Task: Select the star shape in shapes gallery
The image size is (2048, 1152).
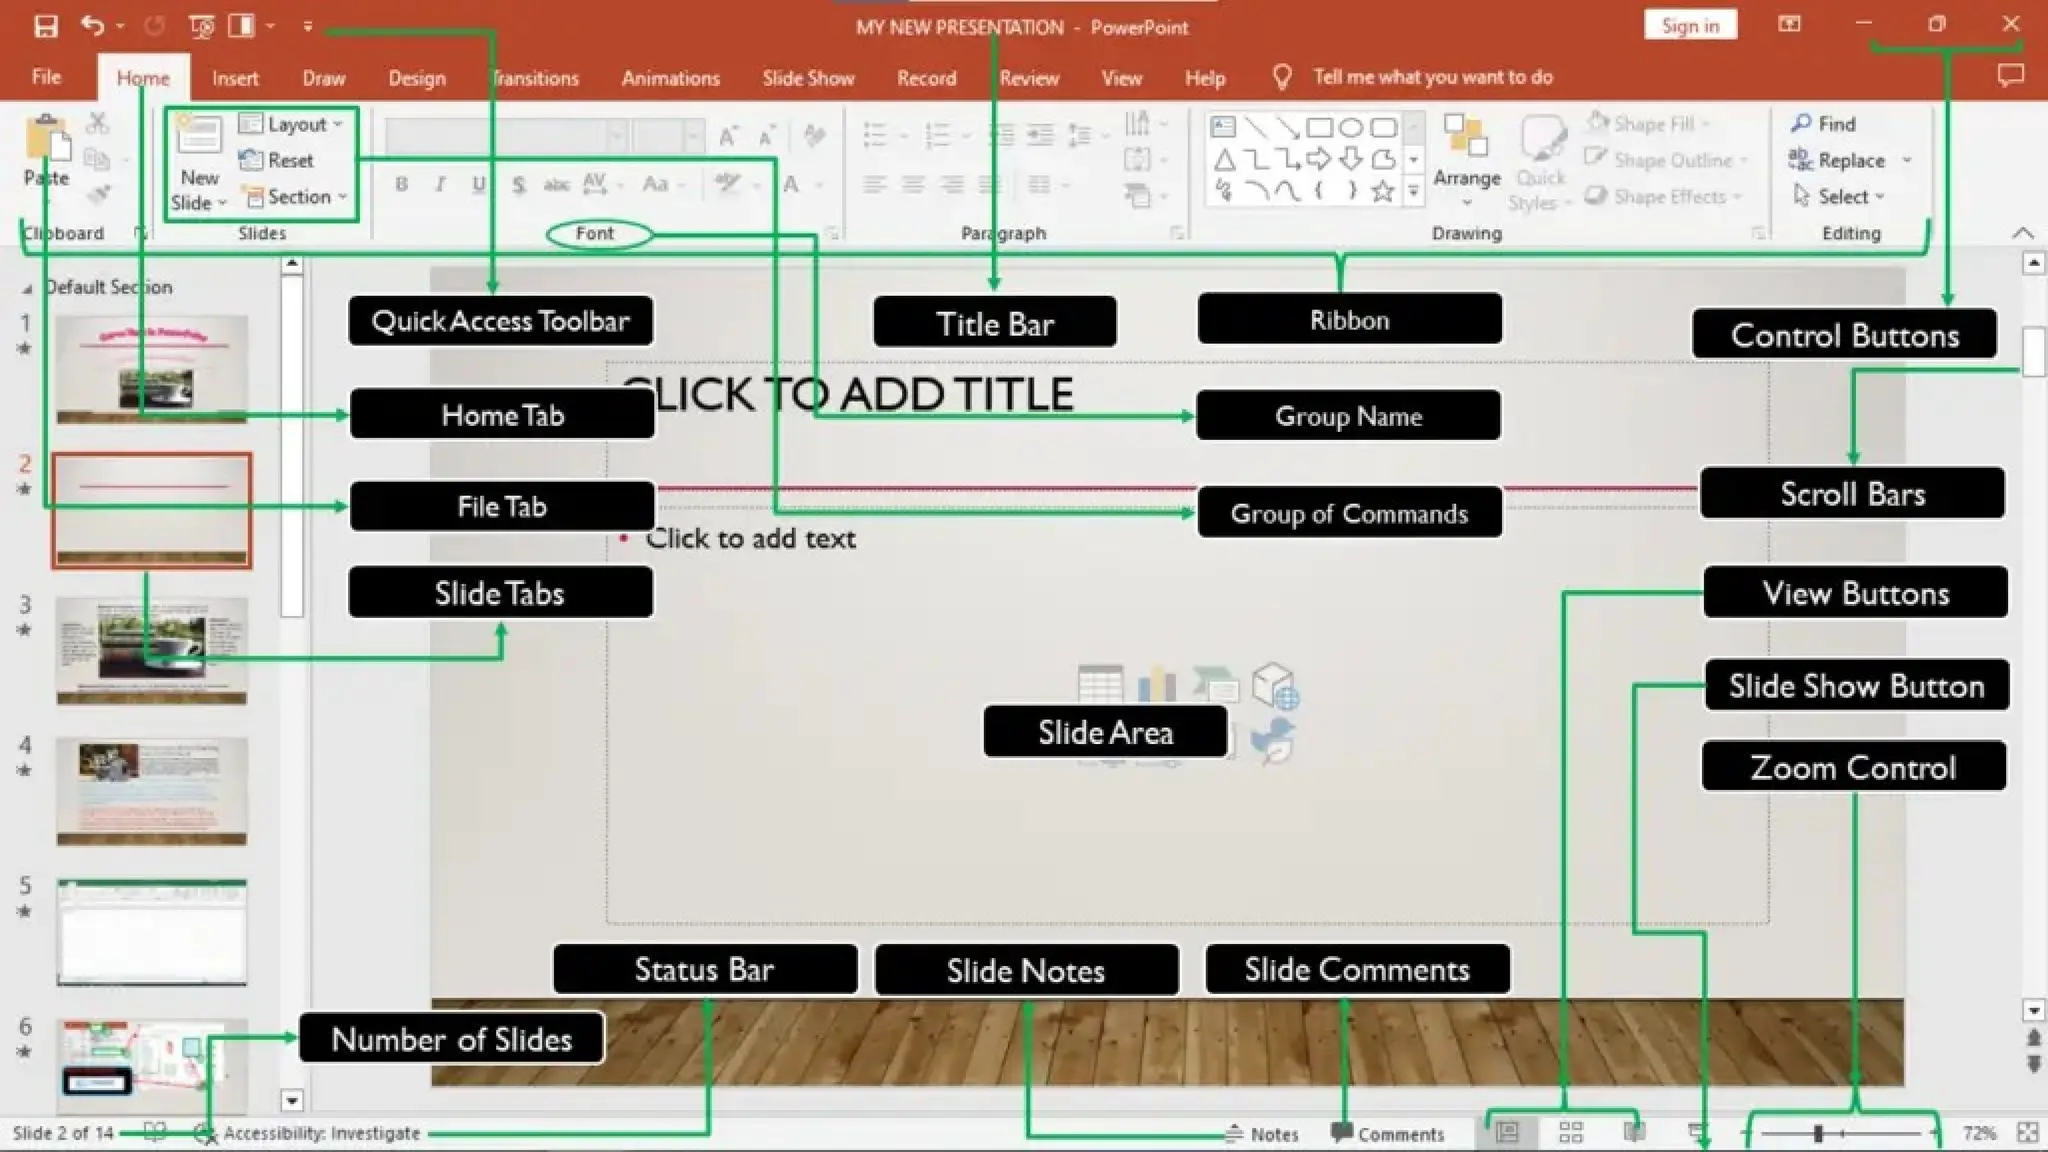Action: click(1382, 190)
